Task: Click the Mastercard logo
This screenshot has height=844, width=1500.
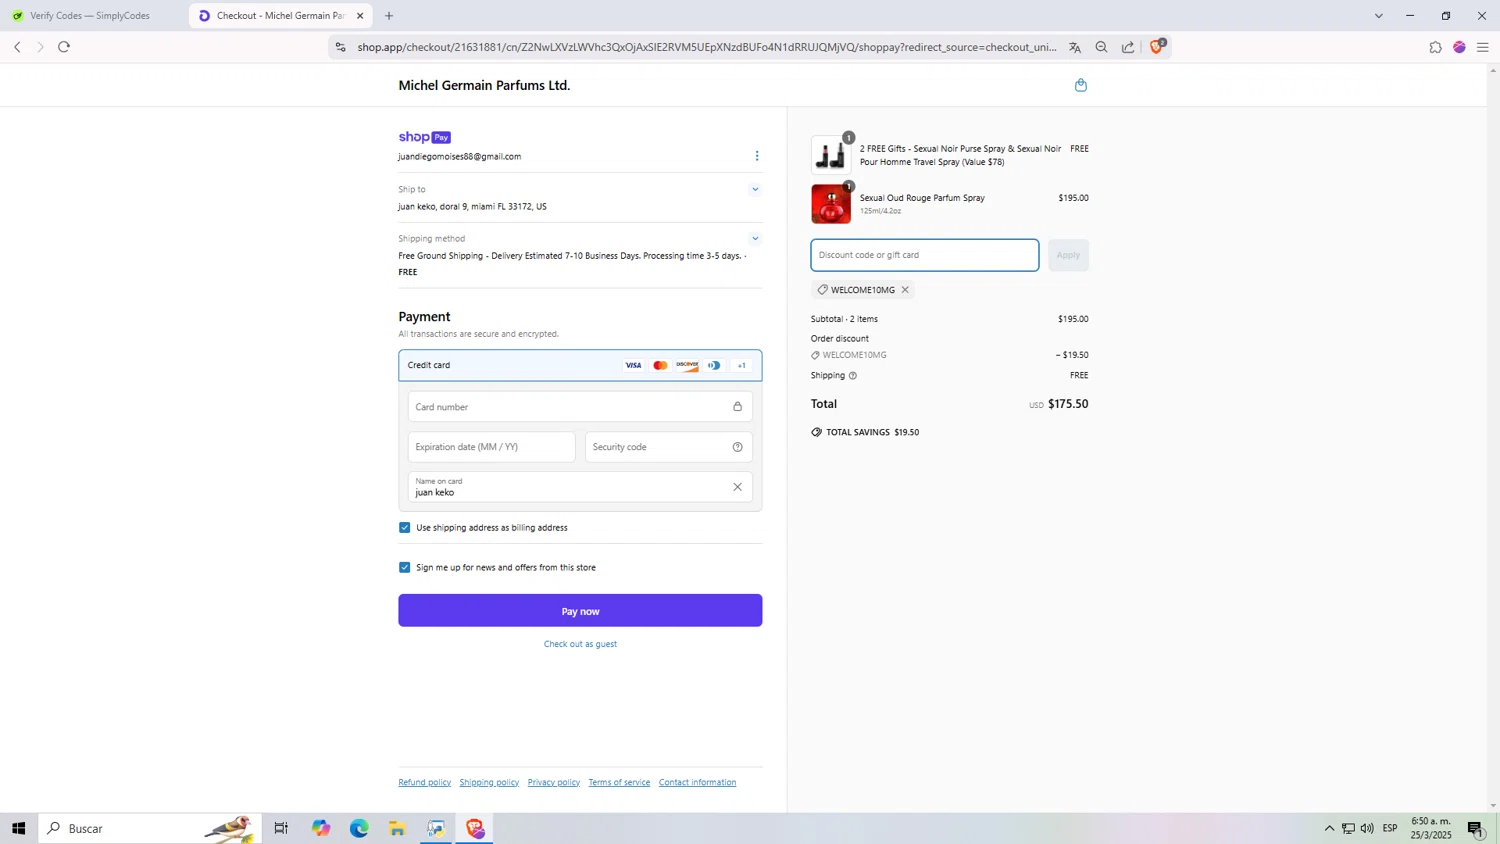Action: tap(660, 366)
